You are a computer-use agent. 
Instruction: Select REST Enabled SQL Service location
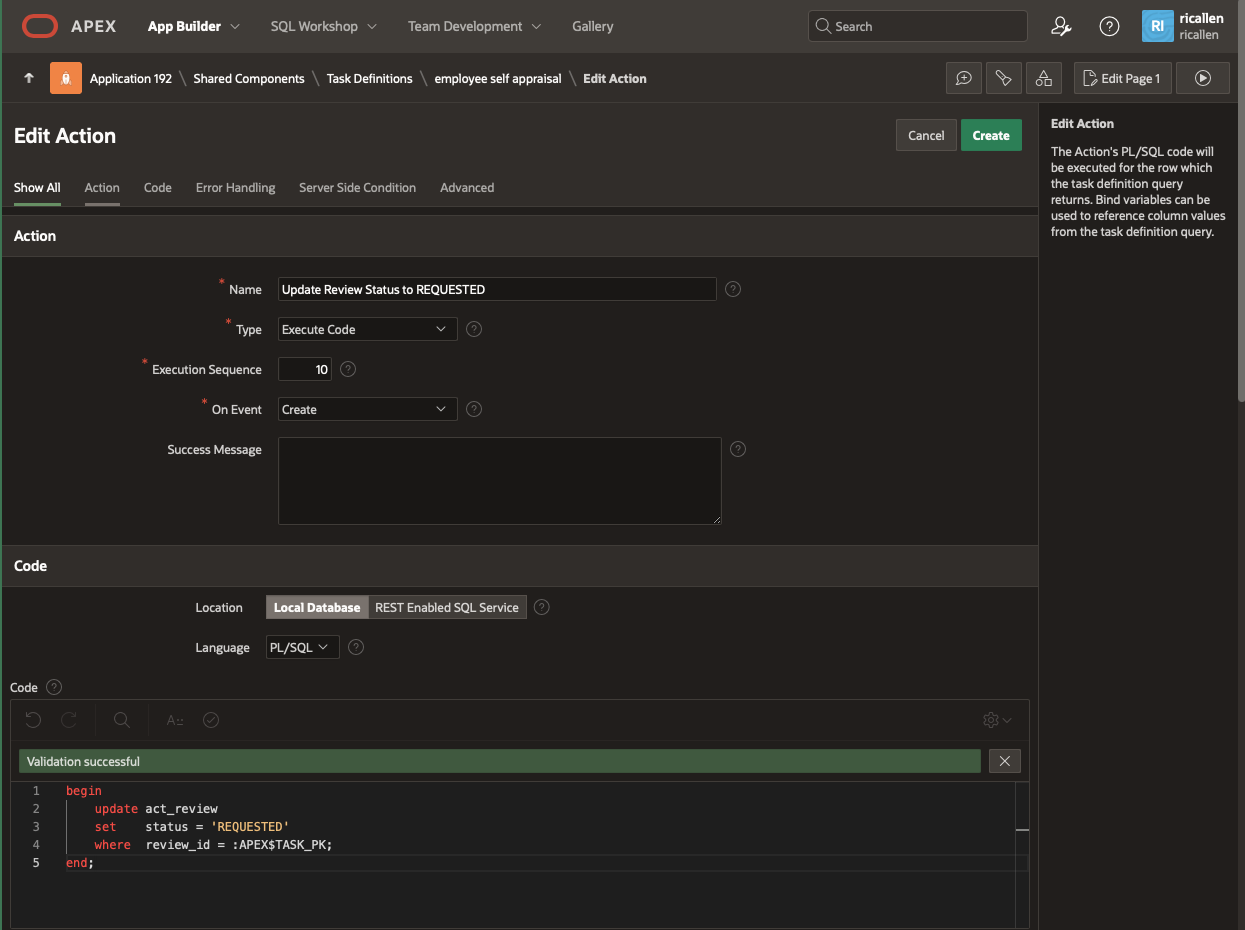coord(447,607)
